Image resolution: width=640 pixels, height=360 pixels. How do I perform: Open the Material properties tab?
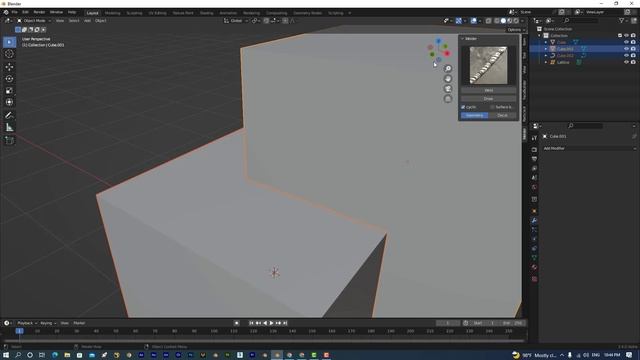tap(534, 267)
